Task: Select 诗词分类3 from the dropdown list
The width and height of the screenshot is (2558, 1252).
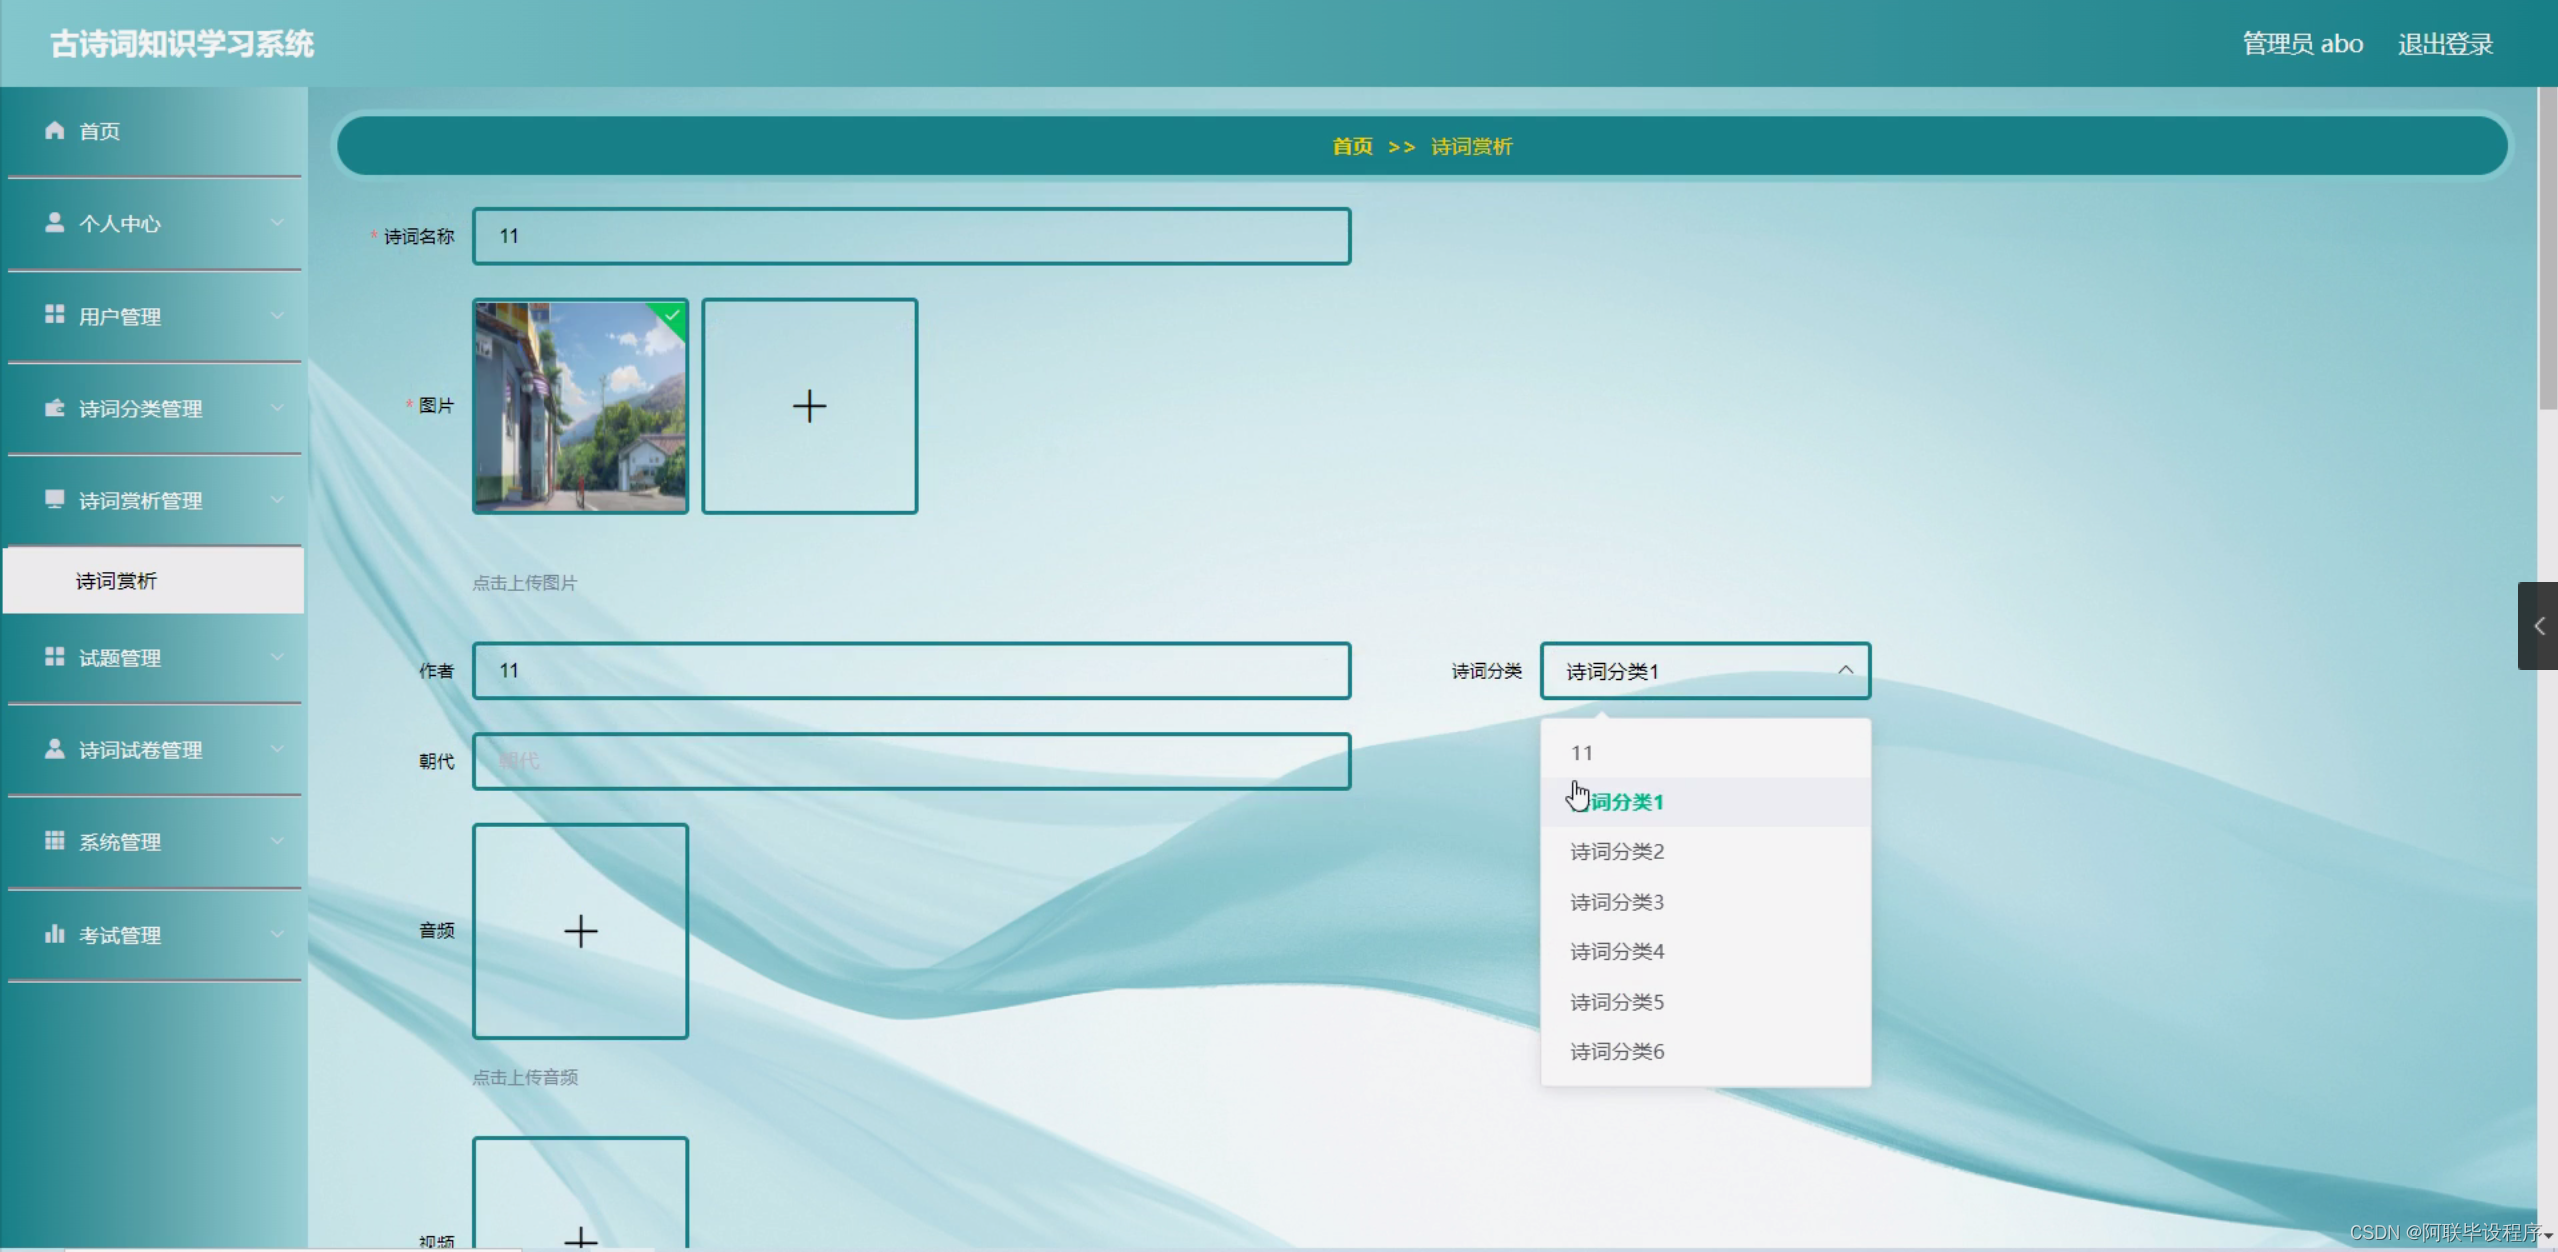Action: pyautogui.click(x=1616, y=901)
